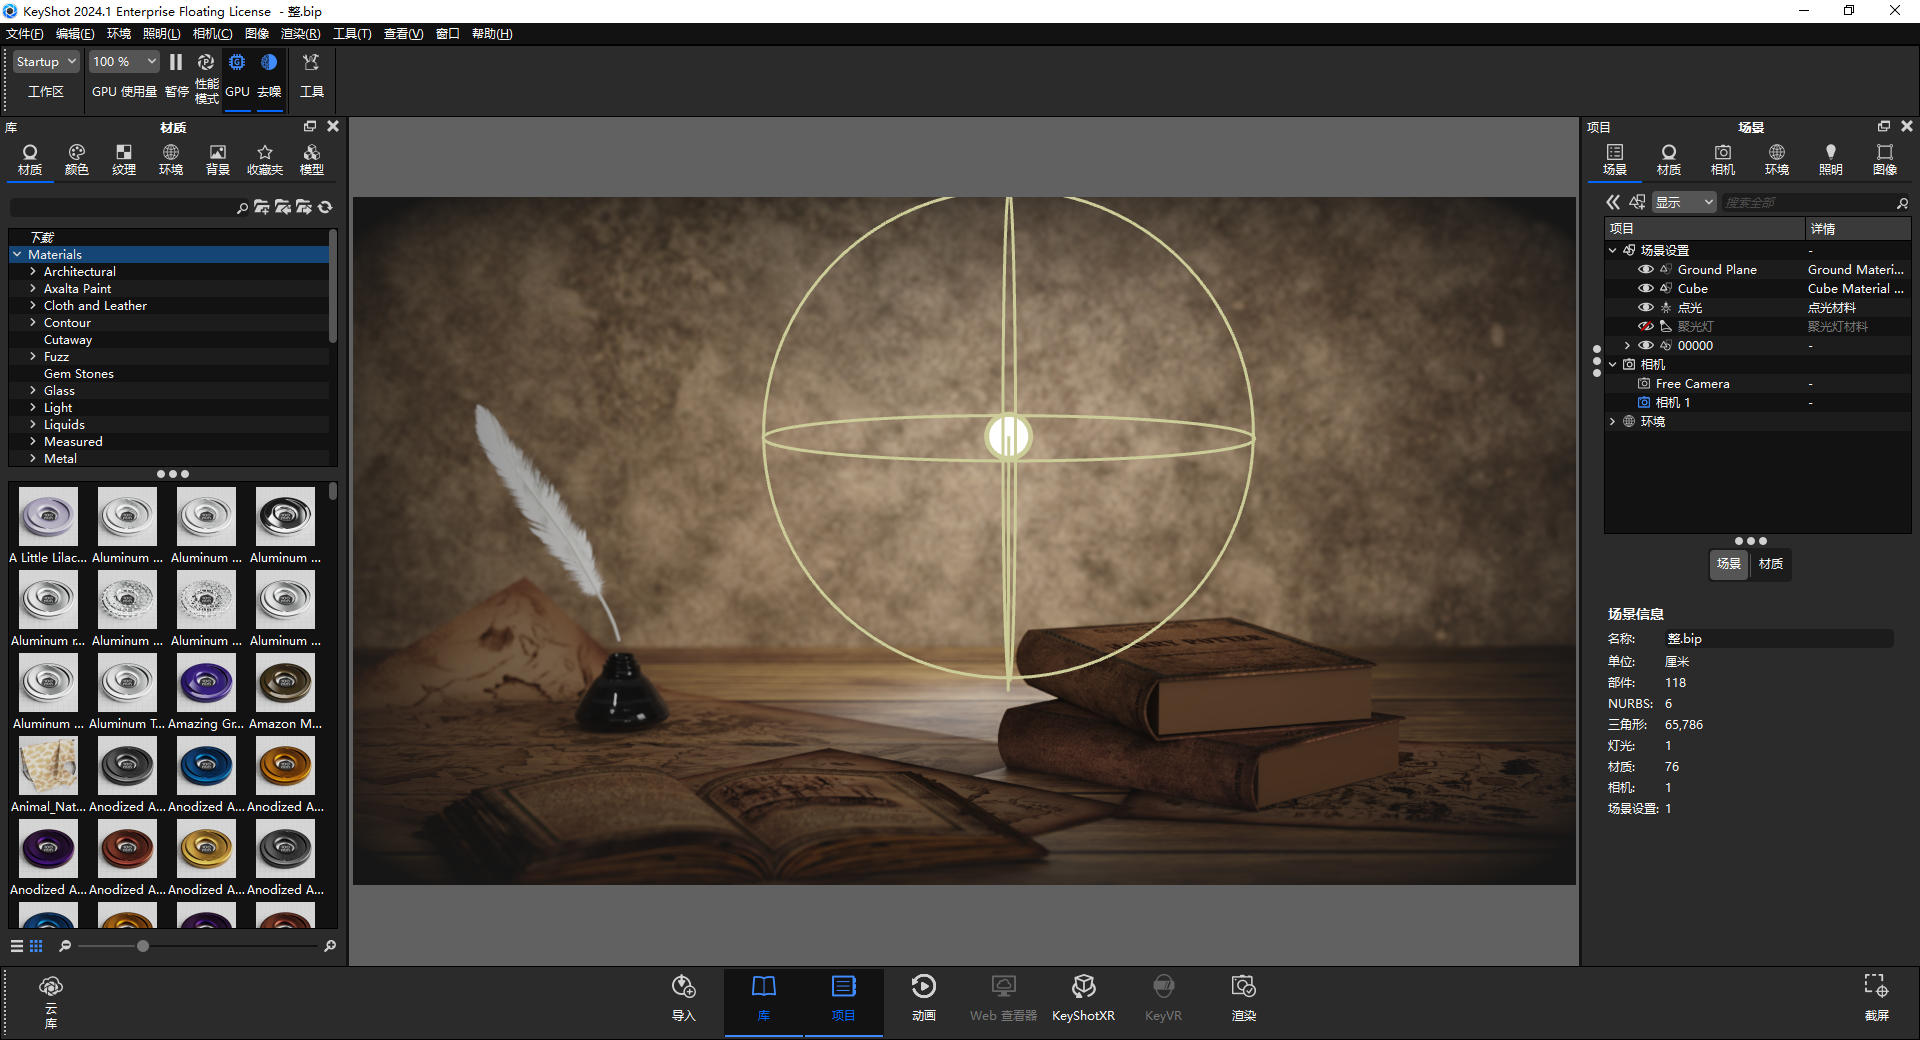Screen dimensions: 1920x1040
Task: Click the thumbnail size slider handle
Action: [x=143, y=946]
